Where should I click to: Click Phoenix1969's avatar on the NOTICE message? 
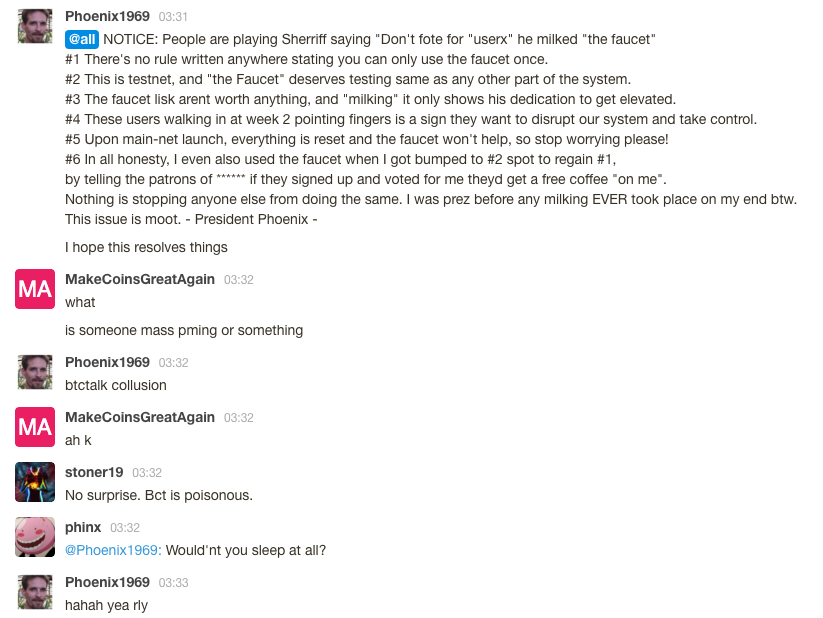click(35, 26)
